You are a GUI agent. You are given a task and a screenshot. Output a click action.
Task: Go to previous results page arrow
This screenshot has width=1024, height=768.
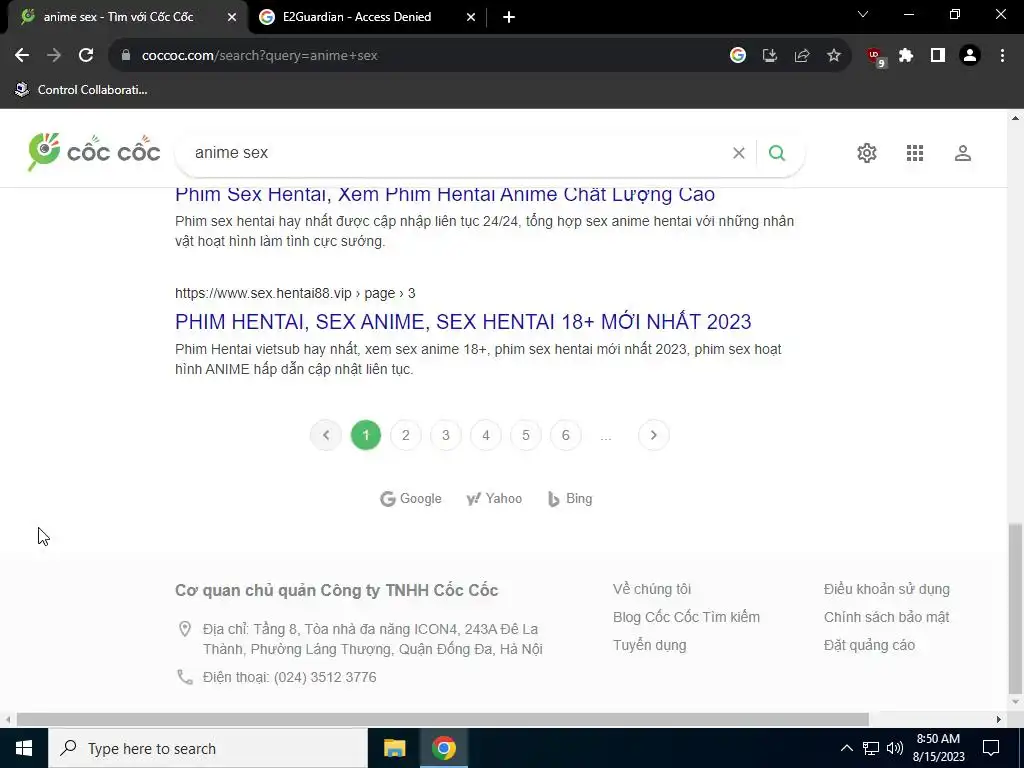[326, 435]
